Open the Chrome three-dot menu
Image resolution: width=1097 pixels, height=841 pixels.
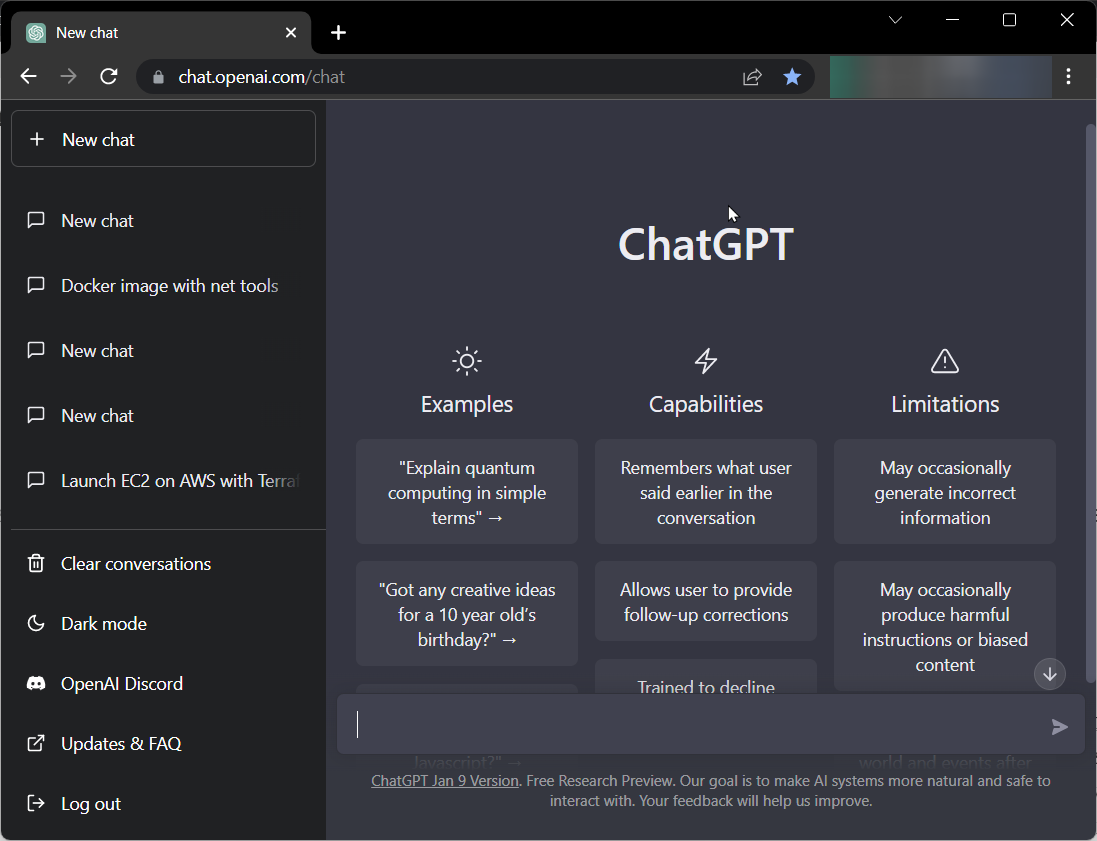pyautogui.click(x=1068, y=76)
